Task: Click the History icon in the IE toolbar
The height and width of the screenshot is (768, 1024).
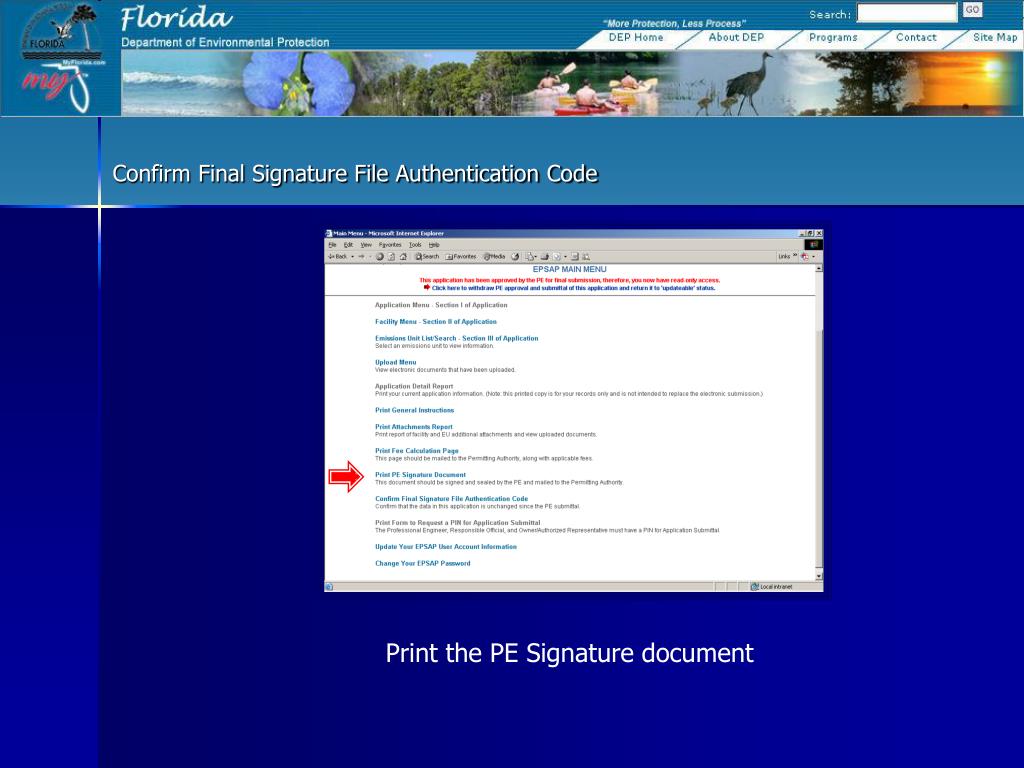Action: 515,257
